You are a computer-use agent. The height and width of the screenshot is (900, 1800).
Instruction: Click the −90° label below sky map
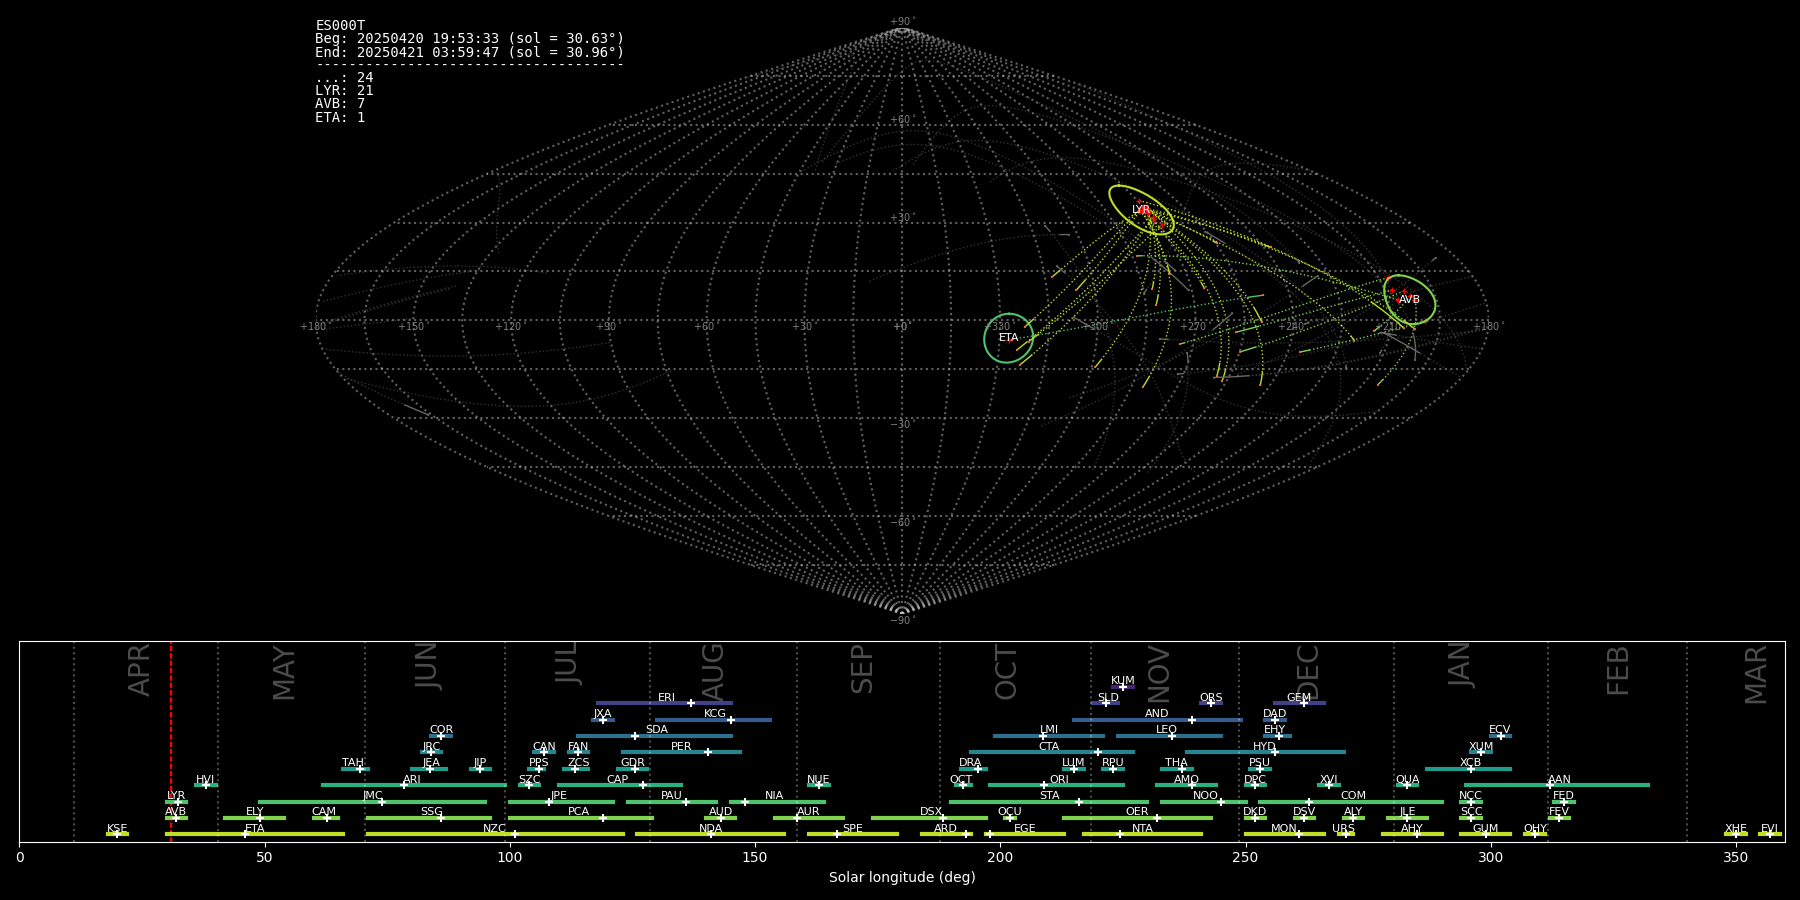[x=902, y=621]
